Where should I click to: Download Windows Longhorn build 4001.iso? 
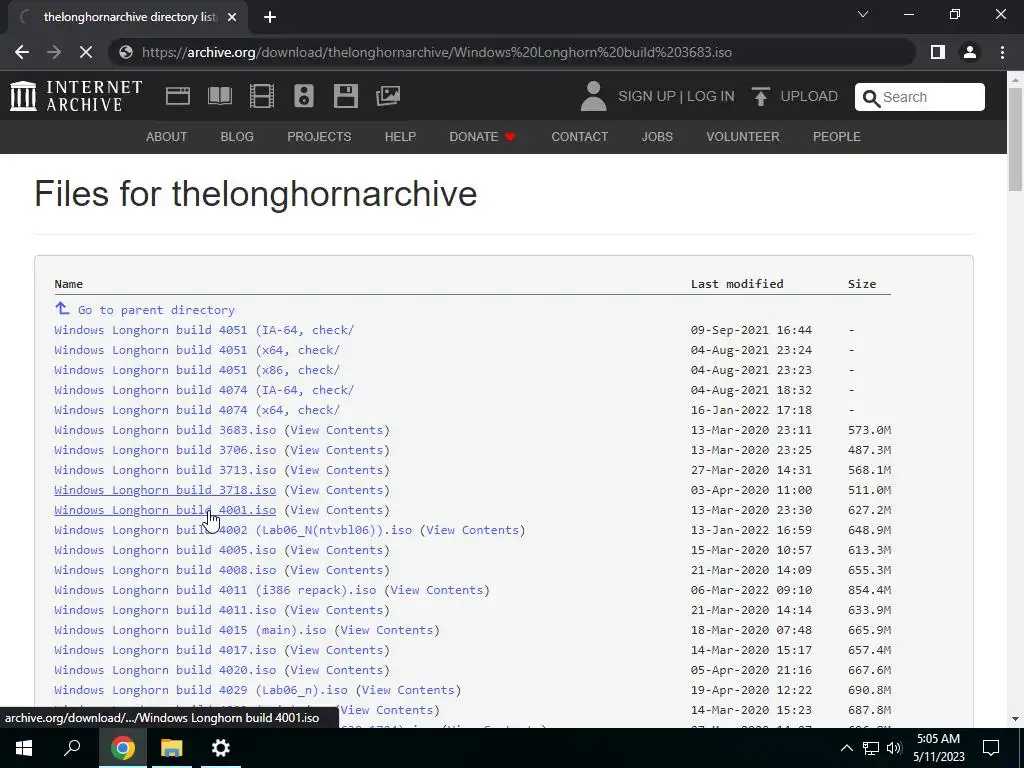click(x=165, y=510)
